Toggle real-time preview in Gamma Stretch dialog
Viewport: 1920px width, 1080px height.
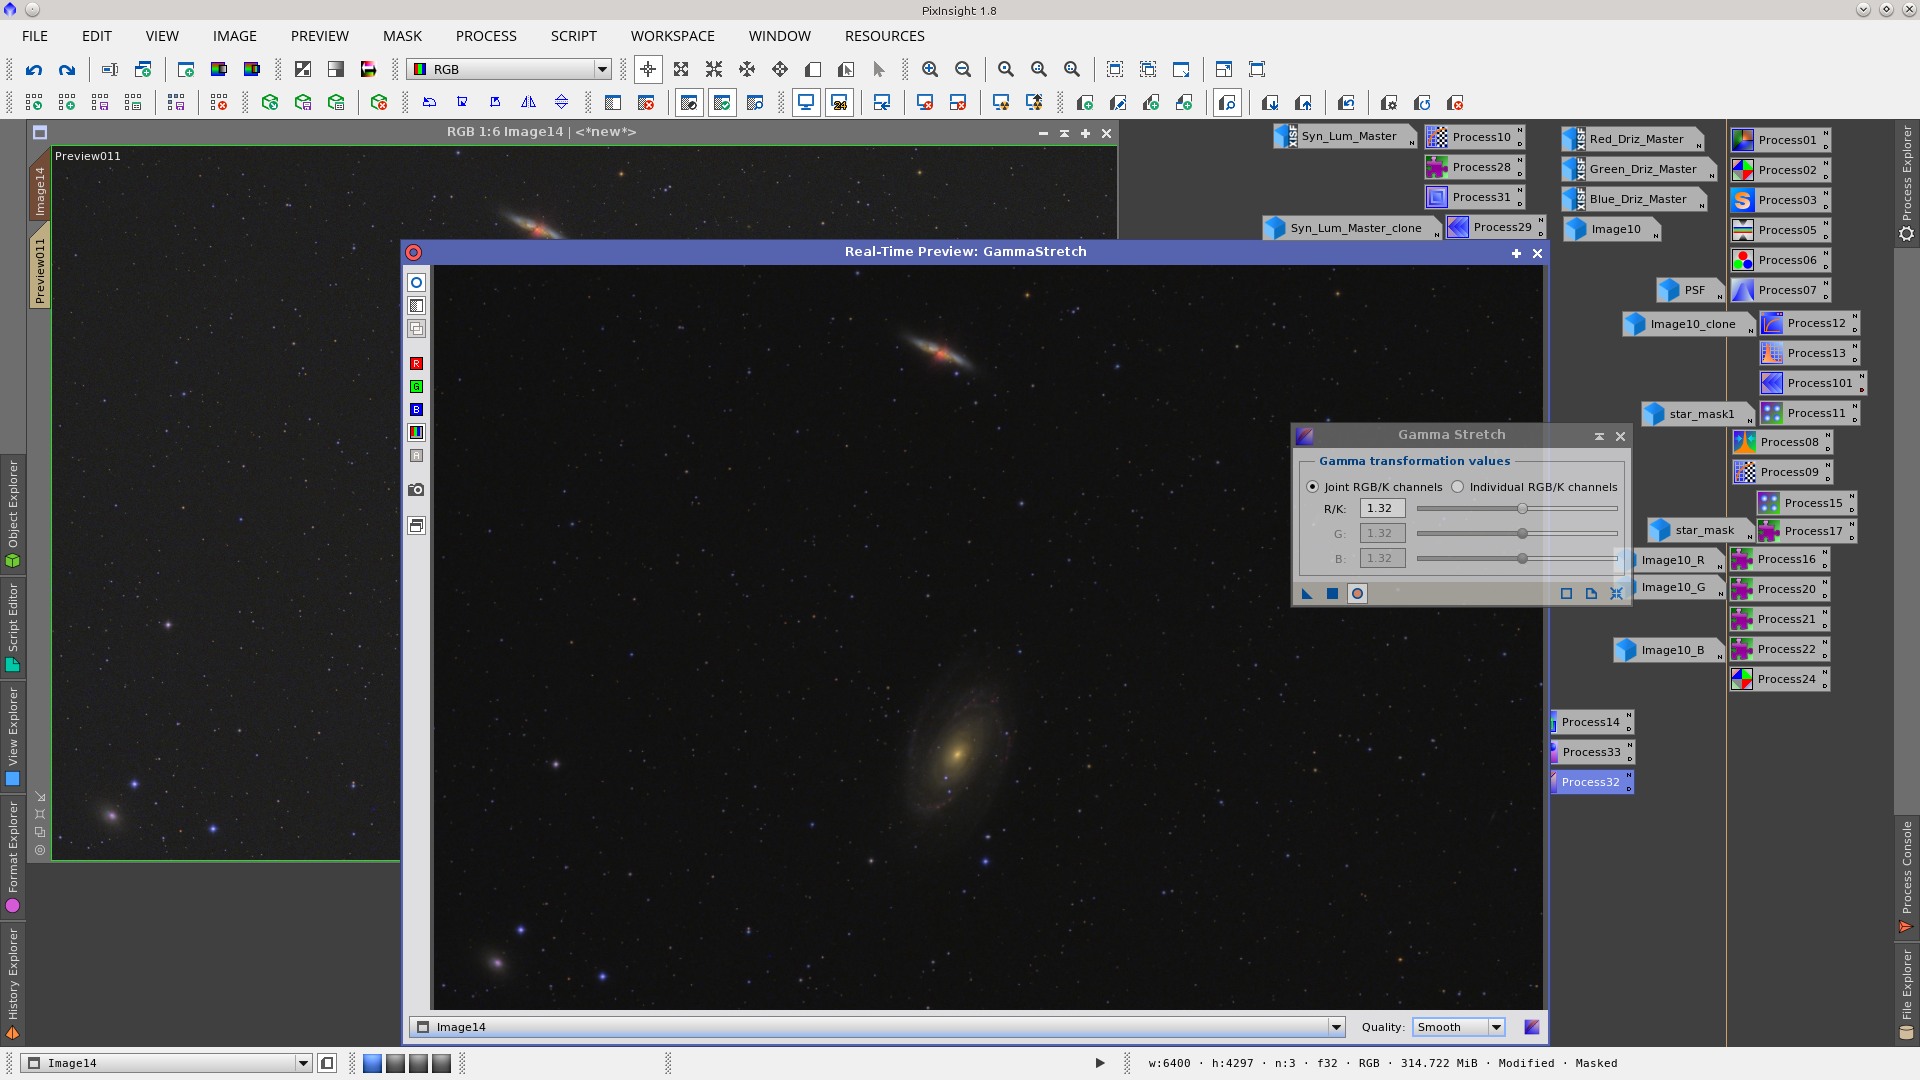pos(1357,593)
